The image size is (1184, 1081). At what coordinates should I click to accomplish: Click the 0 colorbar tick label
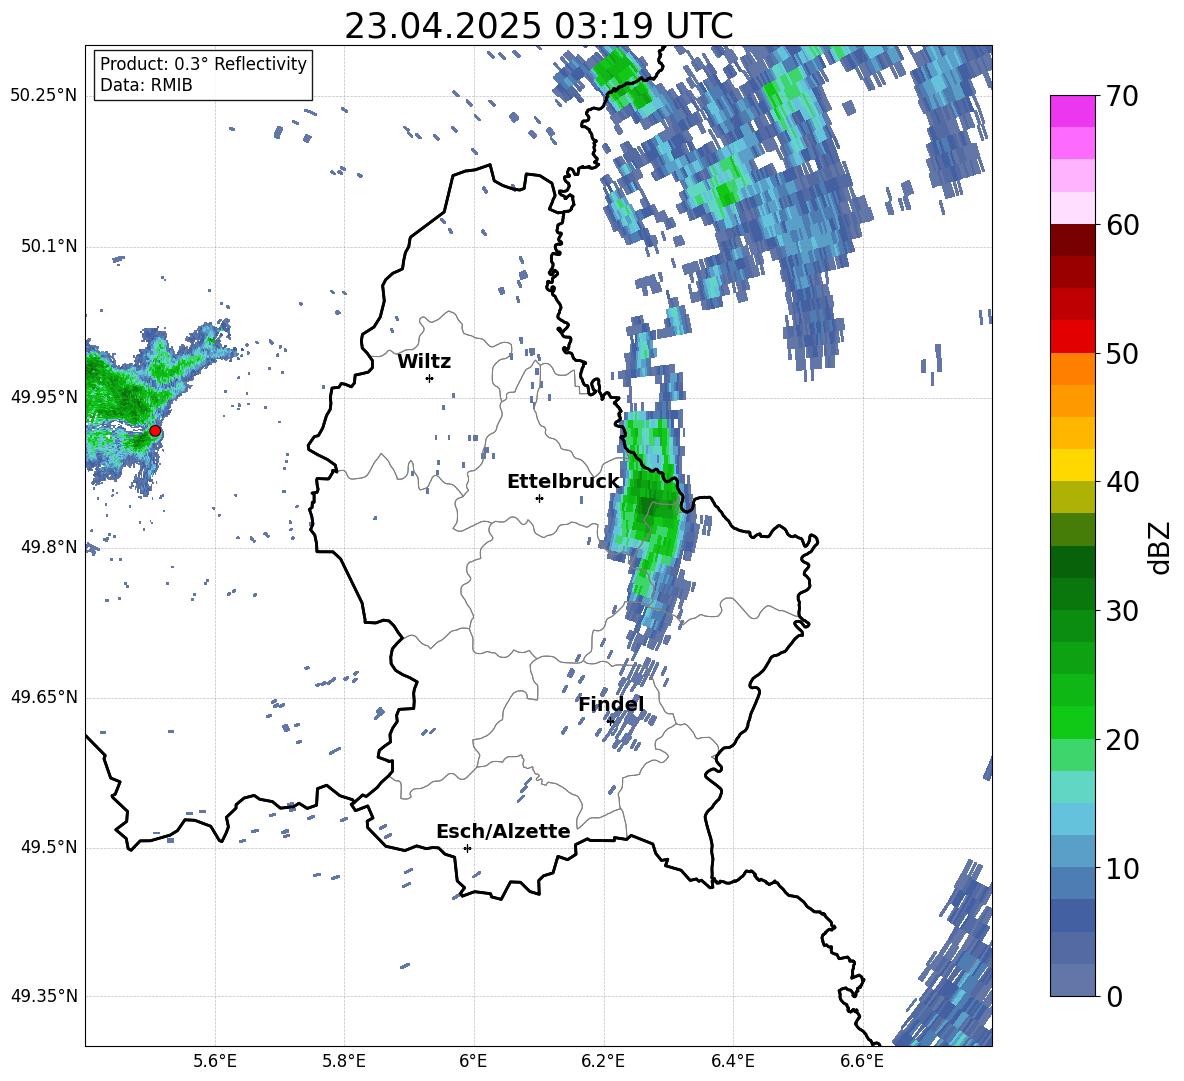[1114, 997]
